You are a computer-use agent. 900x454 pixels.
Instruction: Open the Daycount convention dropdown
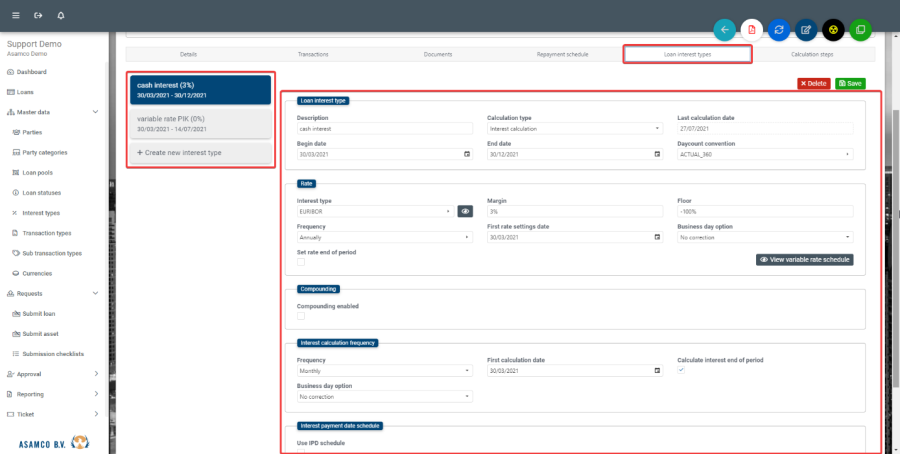click(x=764, y=155)
